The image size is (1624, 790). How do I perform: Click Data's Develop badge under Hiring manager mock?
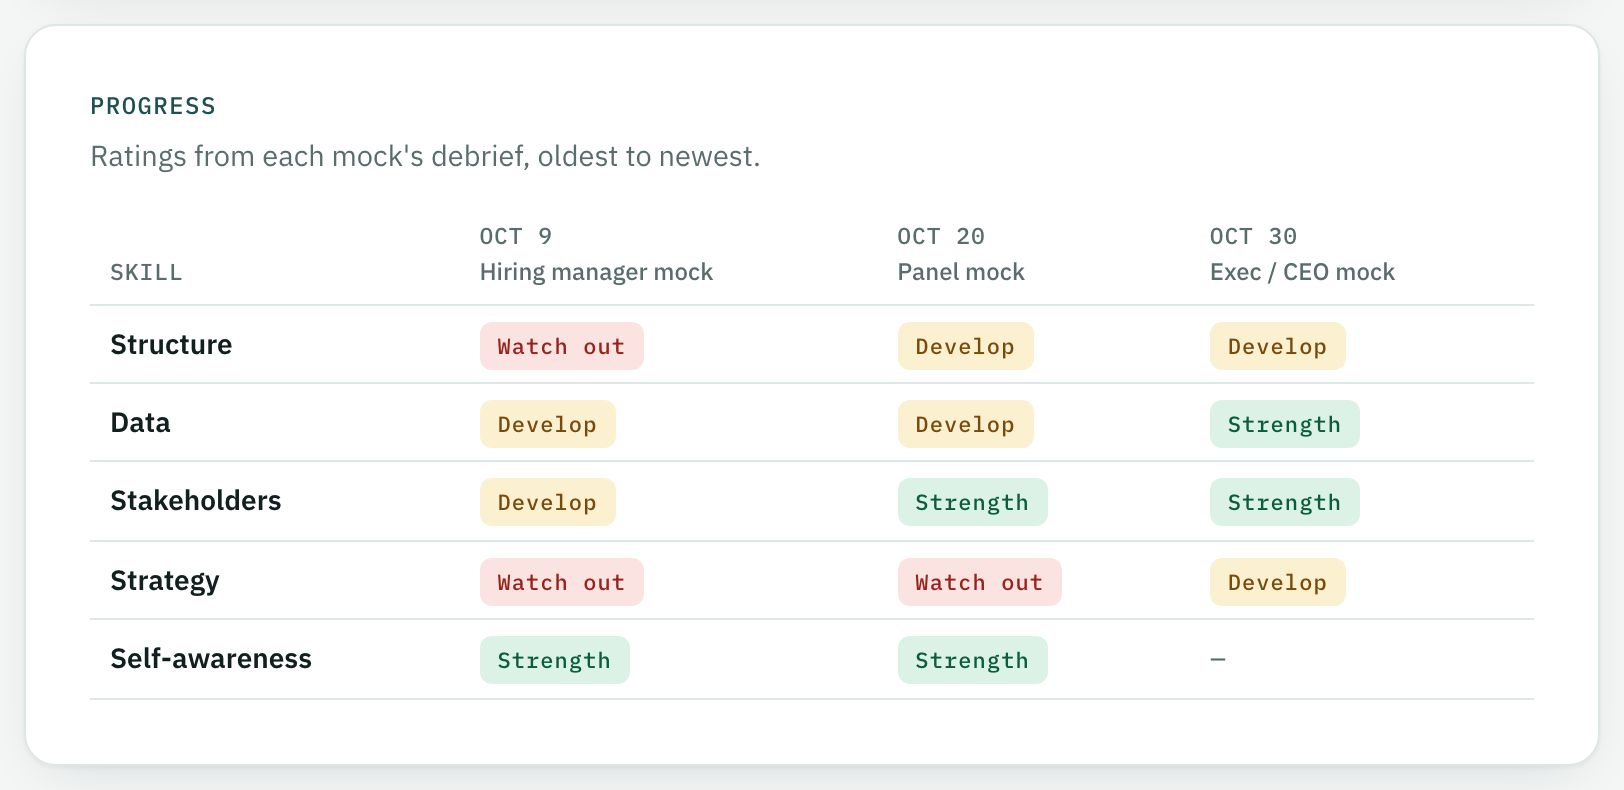click(548, 424)
